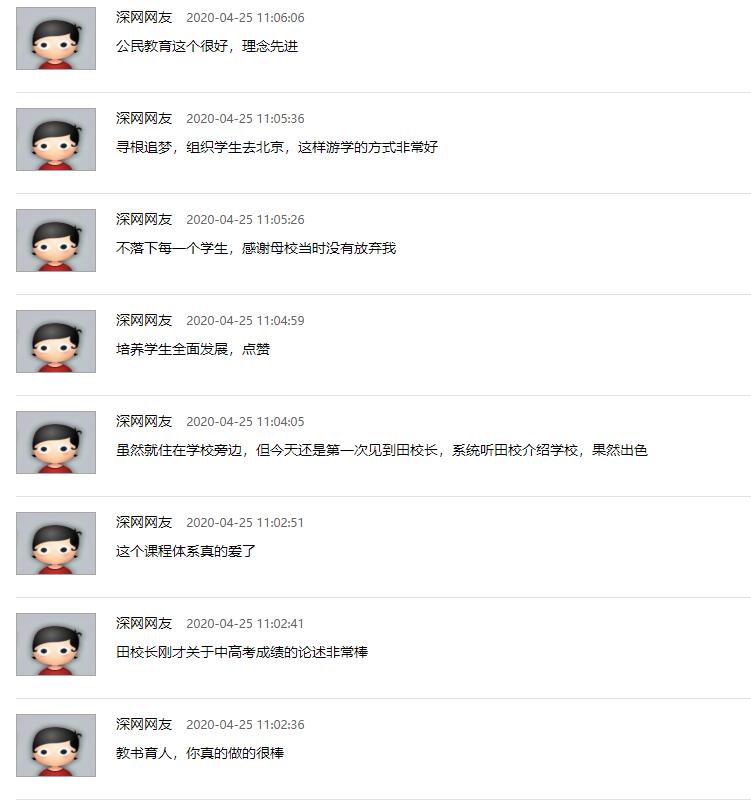Screen dimensions: 751x806
Task: Click username 深网网友 on 11:02:36 comment
Action: (144, 724)
